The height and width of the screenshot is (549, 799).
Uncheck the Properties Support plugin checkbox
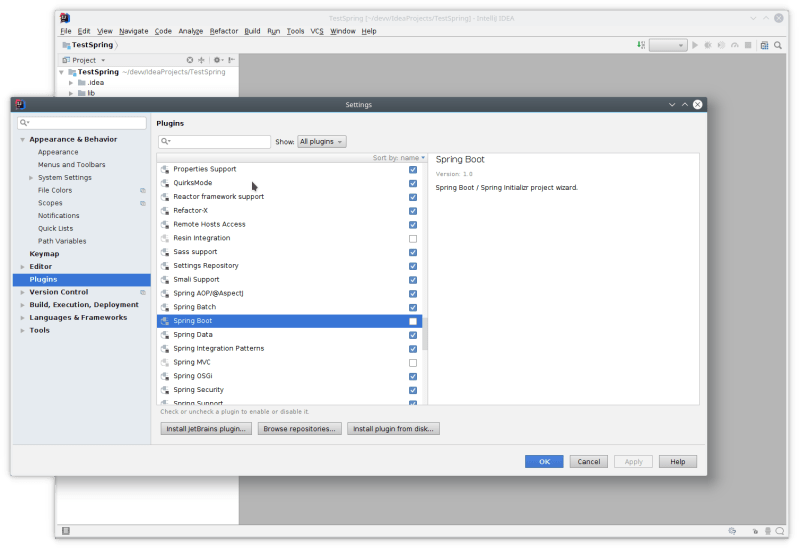413,169
